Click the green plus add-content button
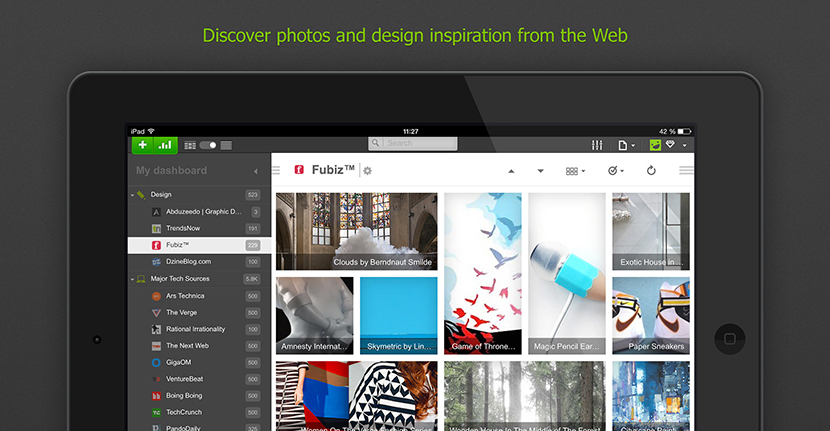Viewport: 830px width, 431px height. pos(142,145)
